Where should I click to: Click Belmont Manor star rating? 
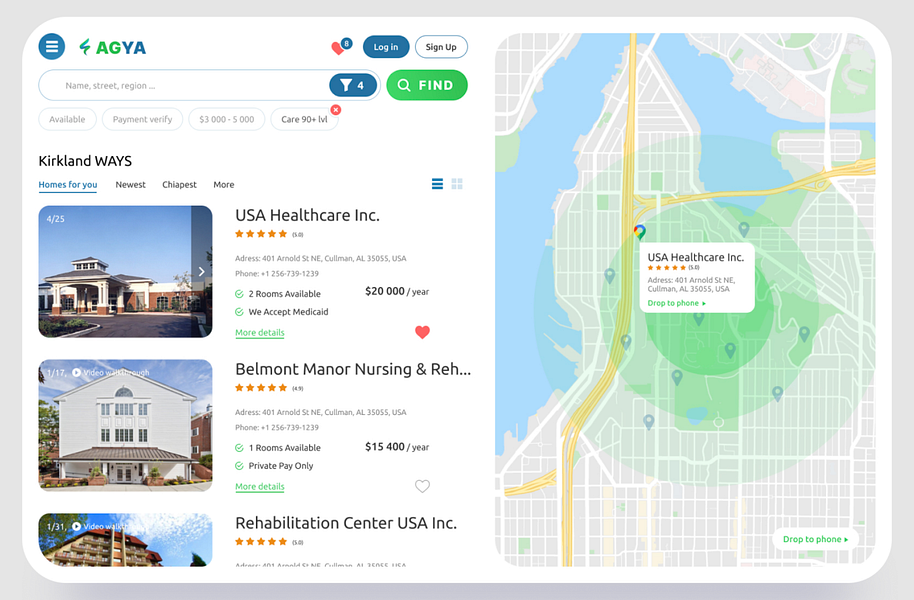point(261,388)
